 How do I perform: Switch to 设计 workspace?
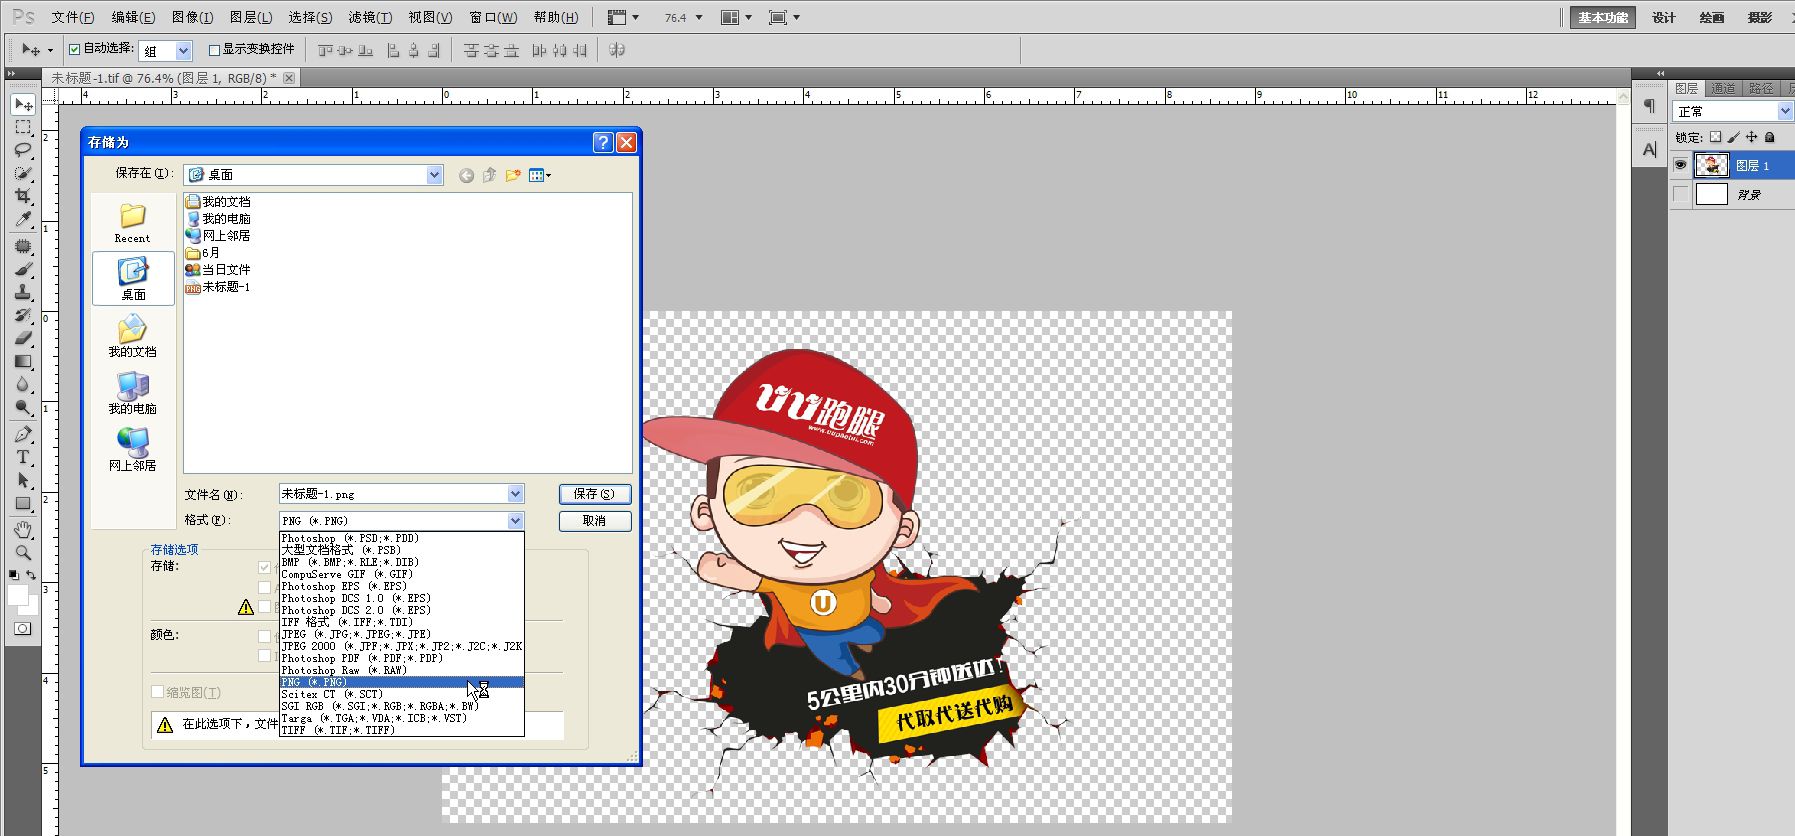click(1664, 17)
